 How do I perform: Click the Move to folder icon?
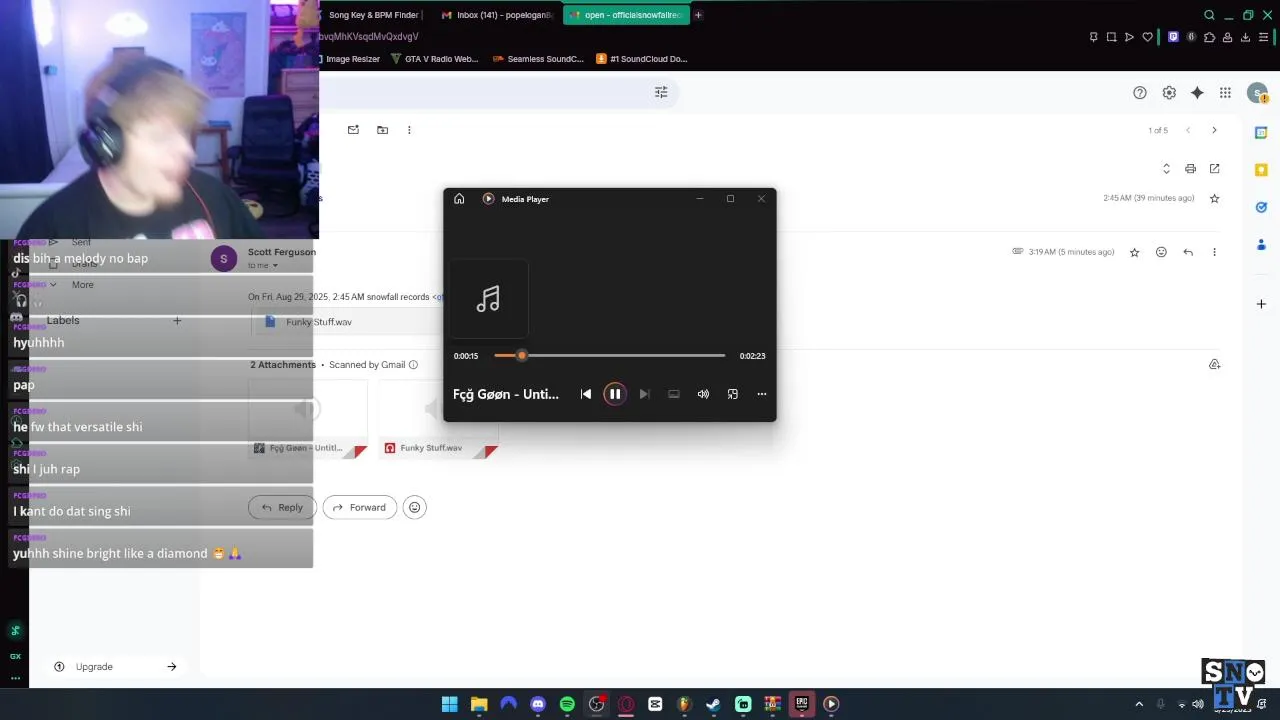382,130
